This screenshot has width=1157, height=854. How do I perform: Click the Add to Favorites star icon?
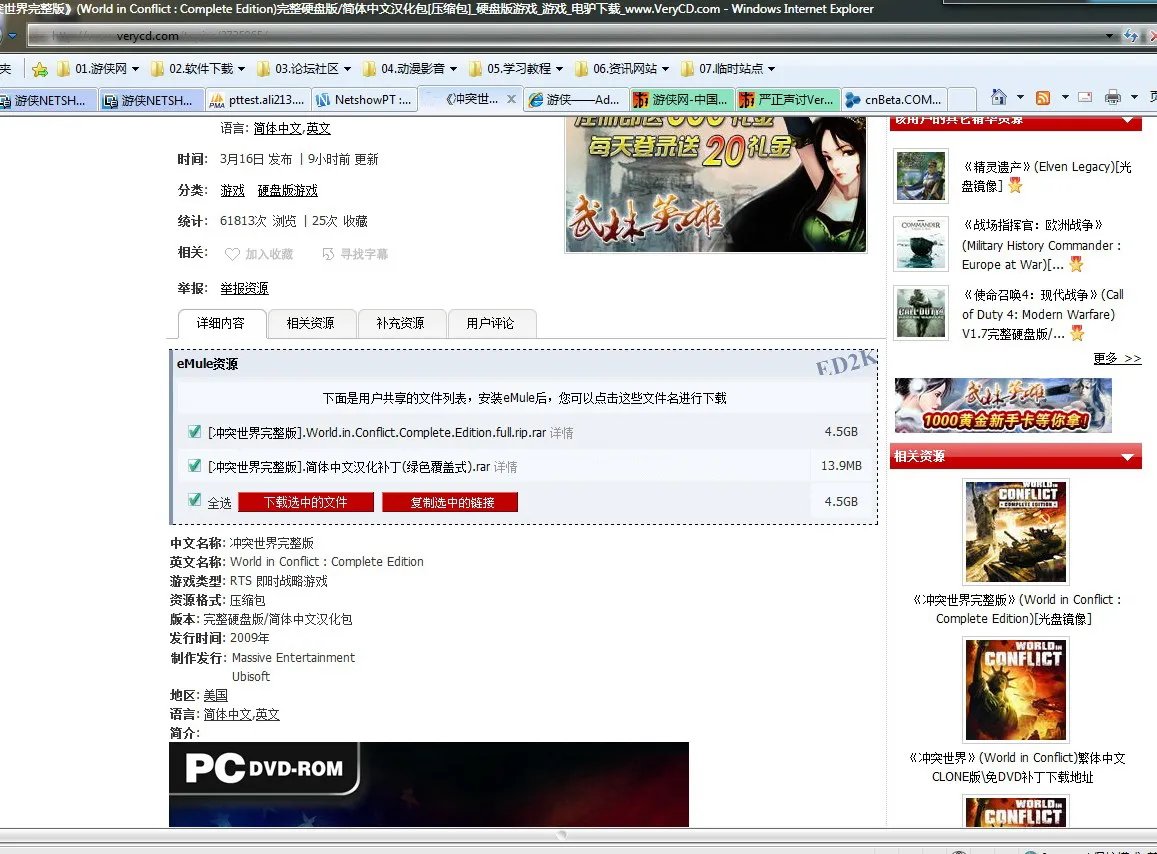[39, 68]
